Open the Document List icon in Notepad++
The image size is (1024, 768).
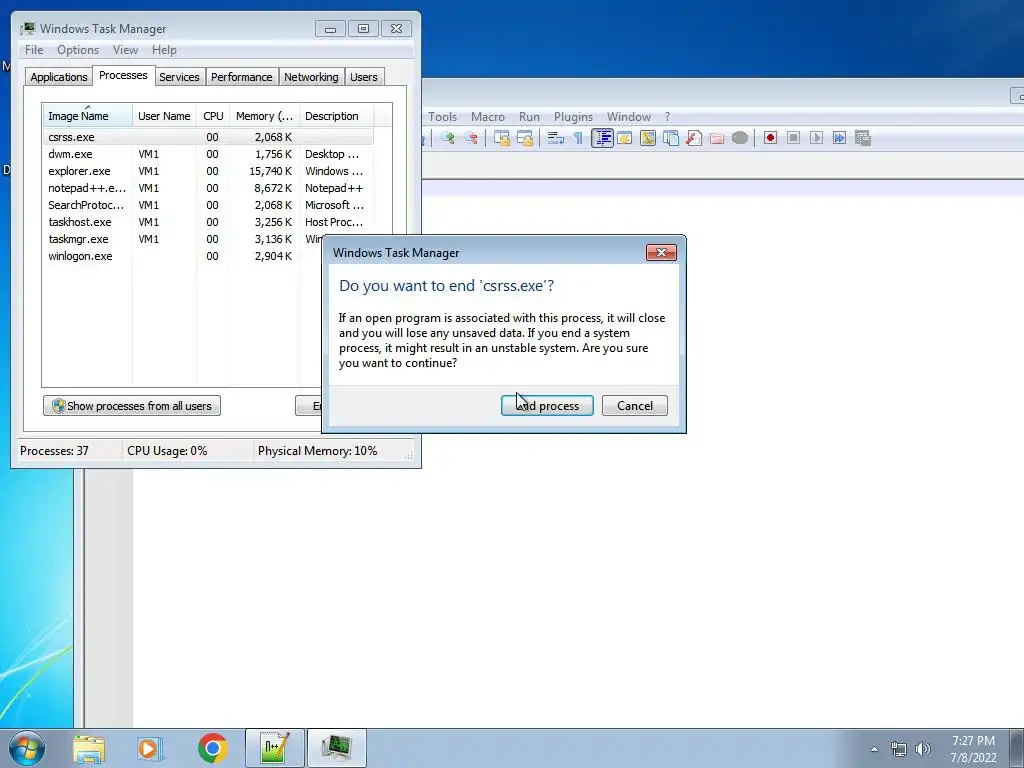point(671,138)
